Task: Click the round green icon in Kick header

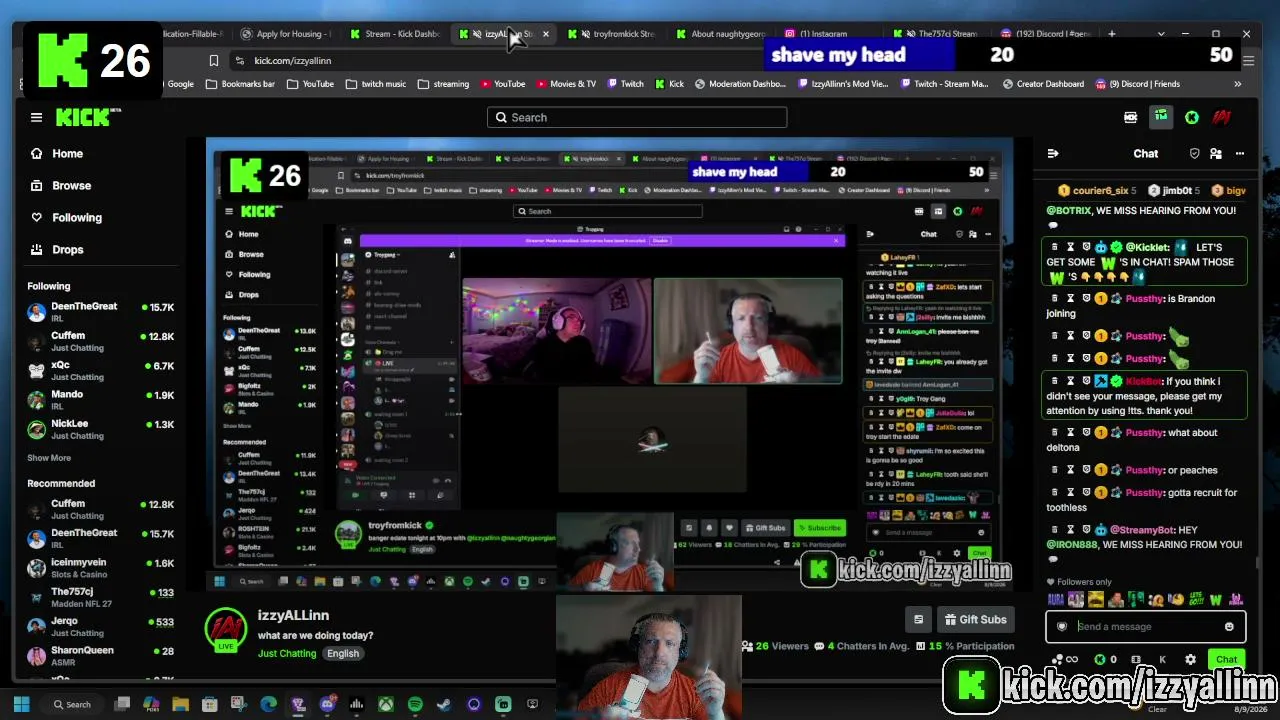Action: coord(1191,117)
